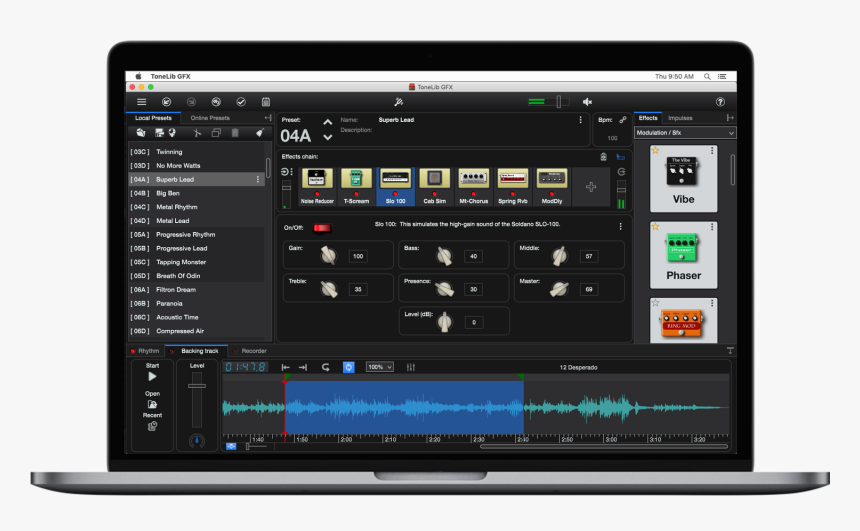Screen dimensions: 860x531
Task: Go to previous preset with up chevron
Action: click(327, 122)
